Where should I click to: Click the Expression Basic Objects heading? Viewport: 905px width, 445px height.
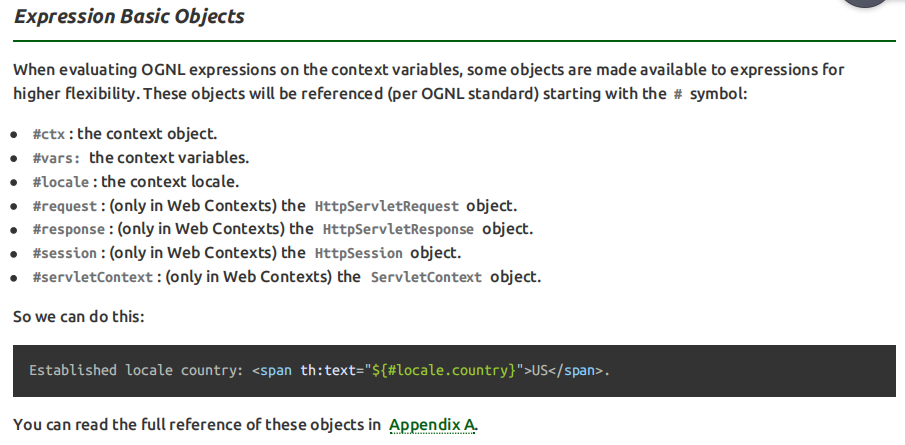[x=129, y=16]
